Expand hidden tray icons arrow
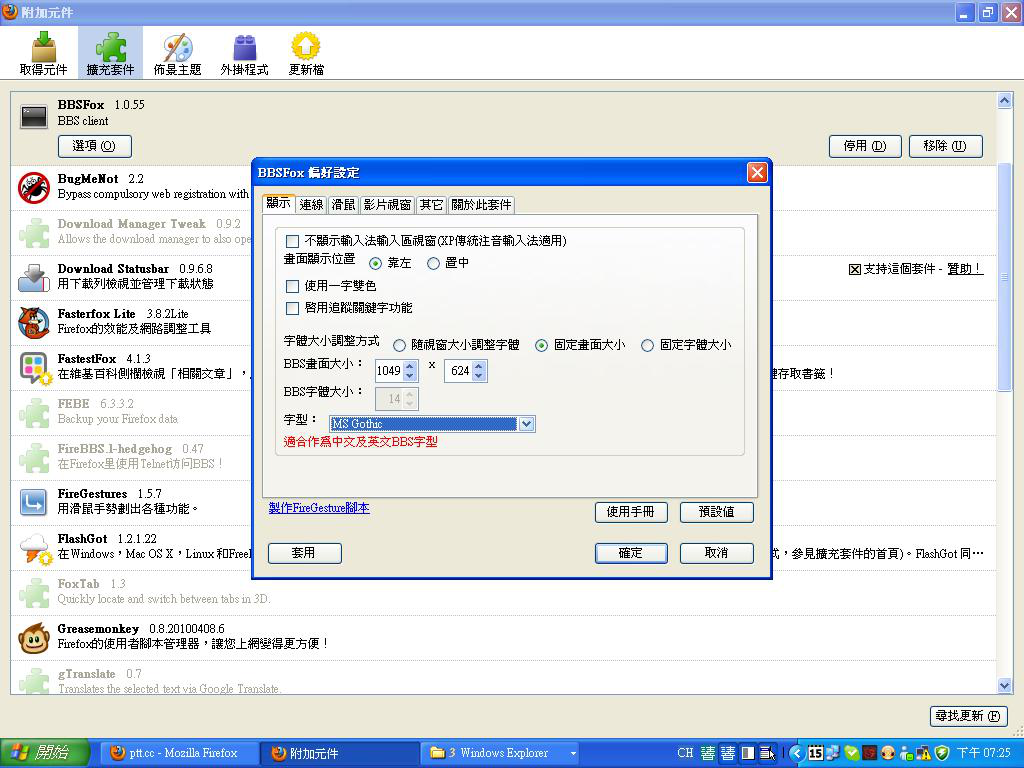This screenshot has height=768, width=1024. 796,753
